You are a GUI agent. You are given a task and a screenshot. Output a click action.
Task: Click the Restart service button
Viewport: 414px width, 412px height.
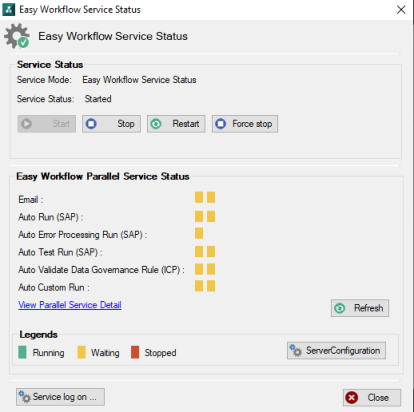pos(176,124)
